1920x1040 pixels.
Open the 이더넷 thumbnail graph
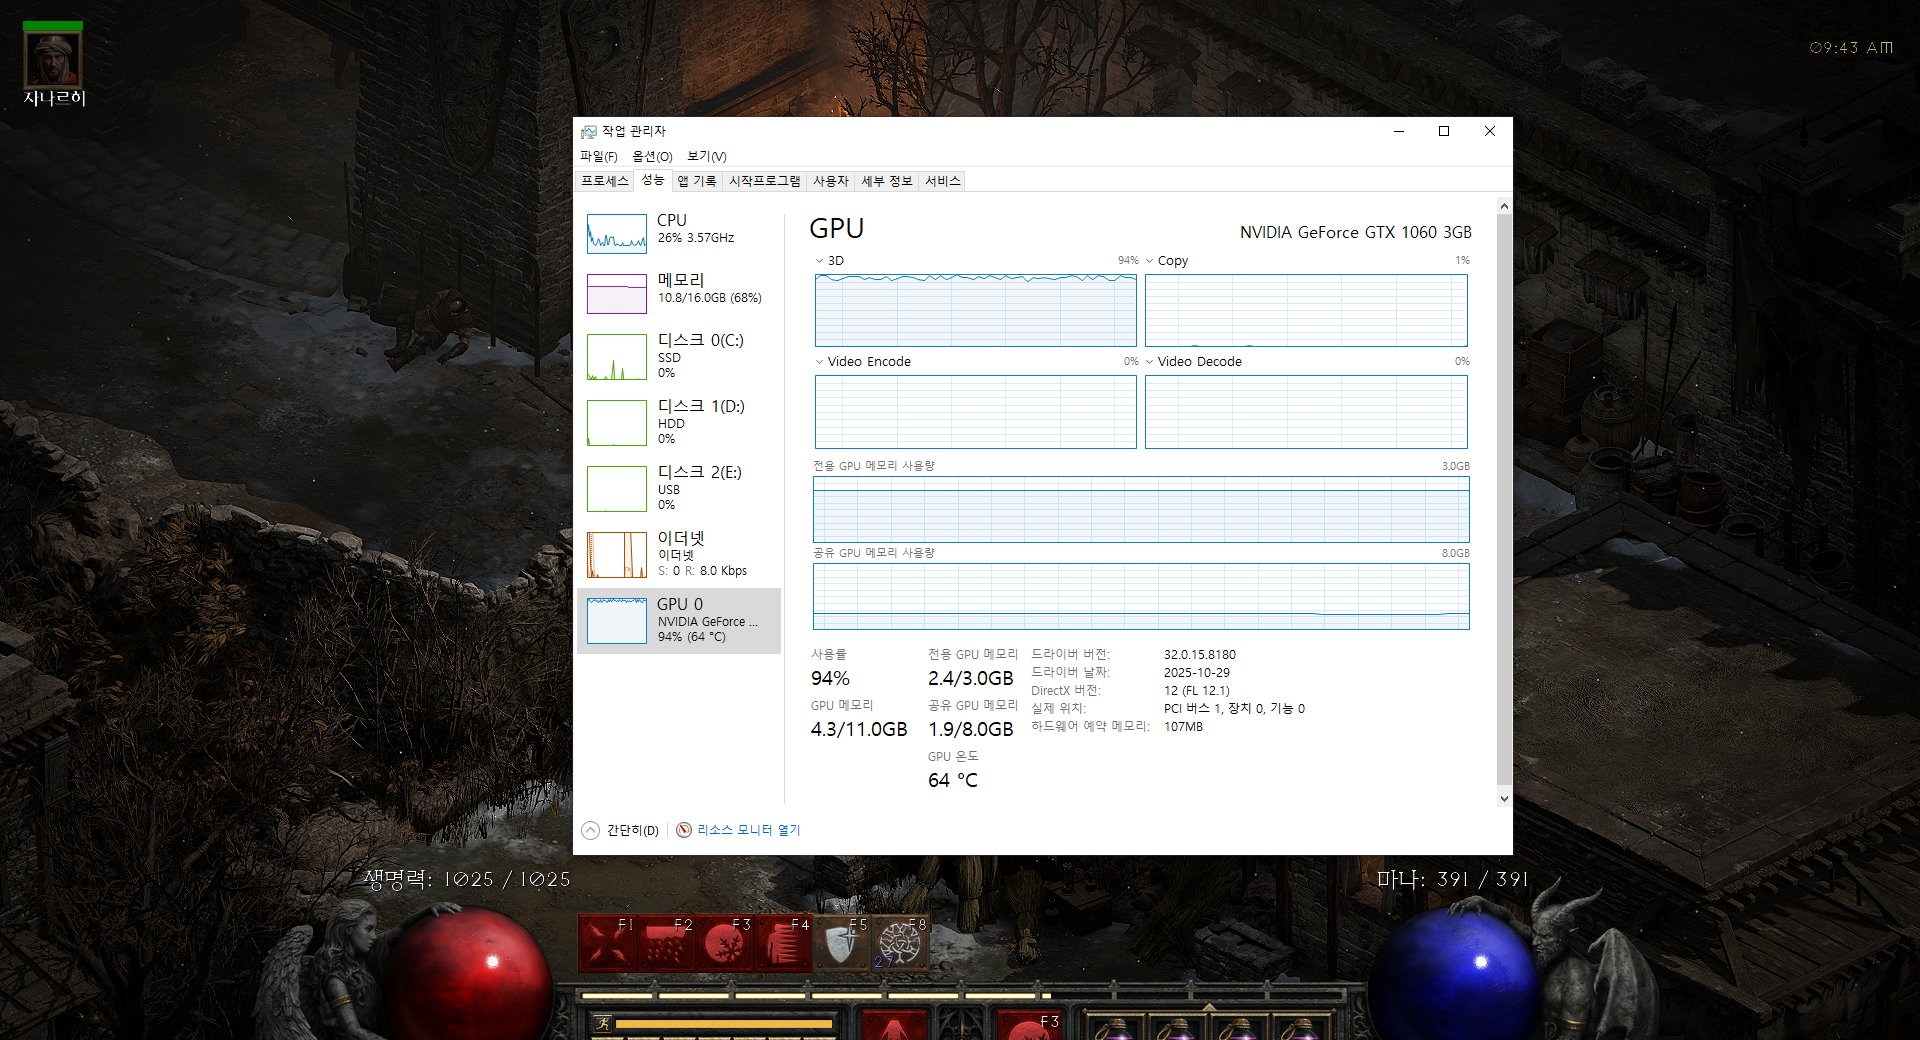617,555
